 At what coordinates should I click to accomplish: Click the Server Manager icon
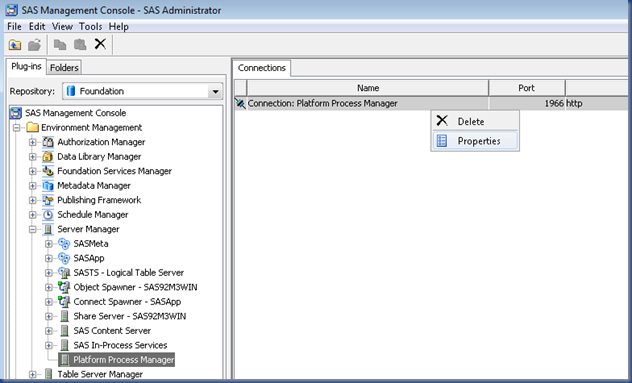point(48,229)
